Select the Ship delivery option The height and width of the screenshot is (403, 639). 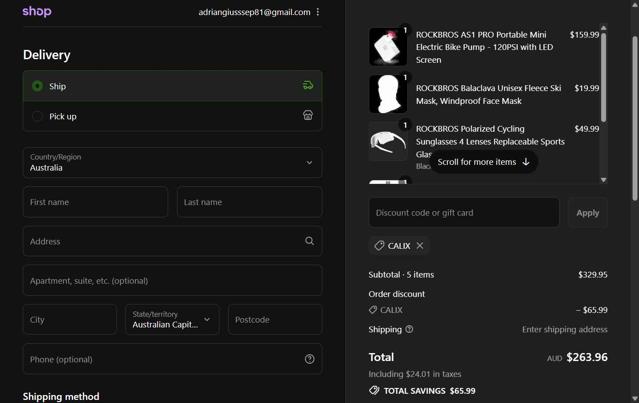click(x=172, y=86)
